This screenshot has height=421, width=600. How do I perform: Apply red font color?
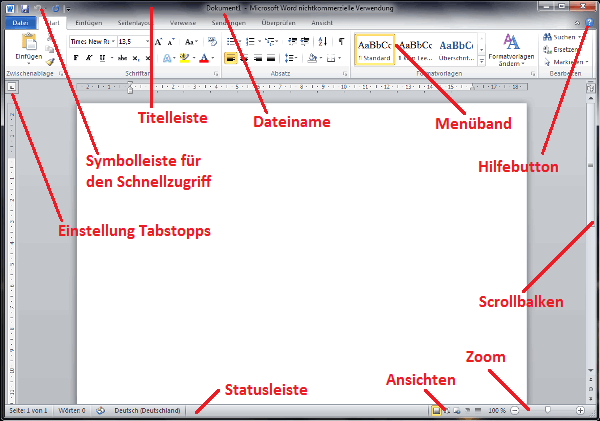pyautogui.click(x=204, y=58)
